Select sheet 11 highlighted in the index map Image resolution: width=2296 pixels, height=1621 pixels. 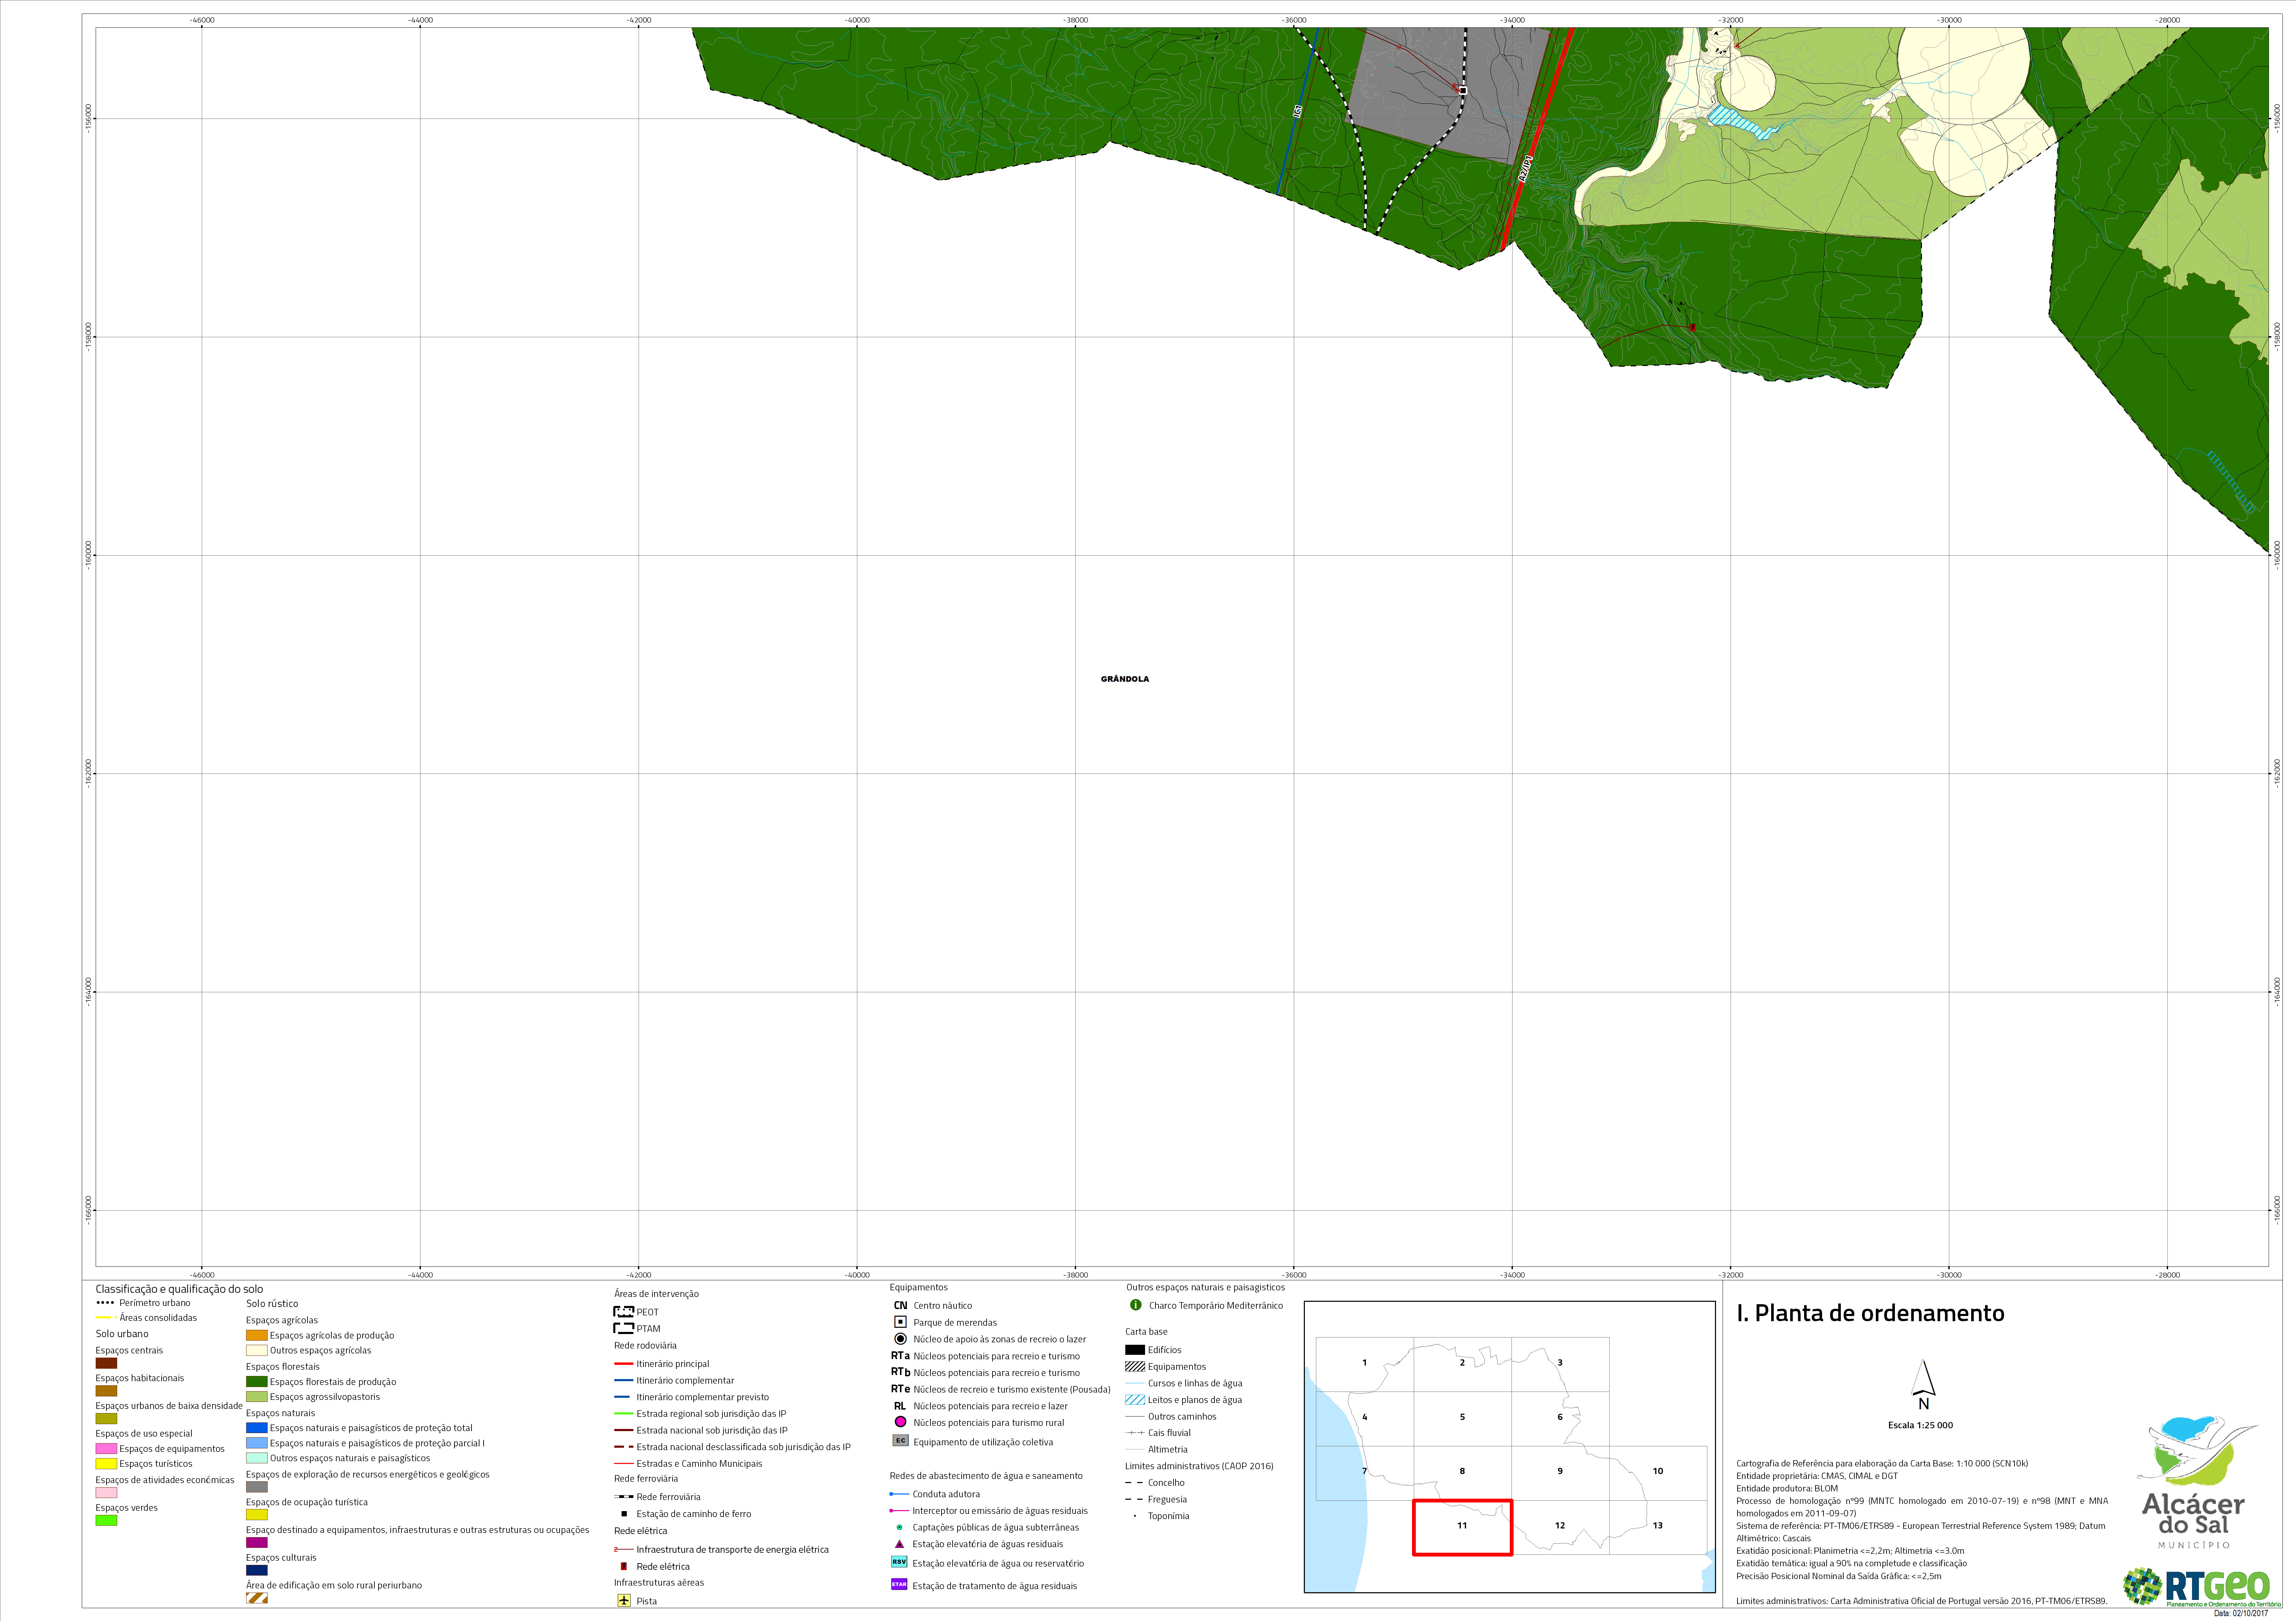[x=1462, y=1527]
